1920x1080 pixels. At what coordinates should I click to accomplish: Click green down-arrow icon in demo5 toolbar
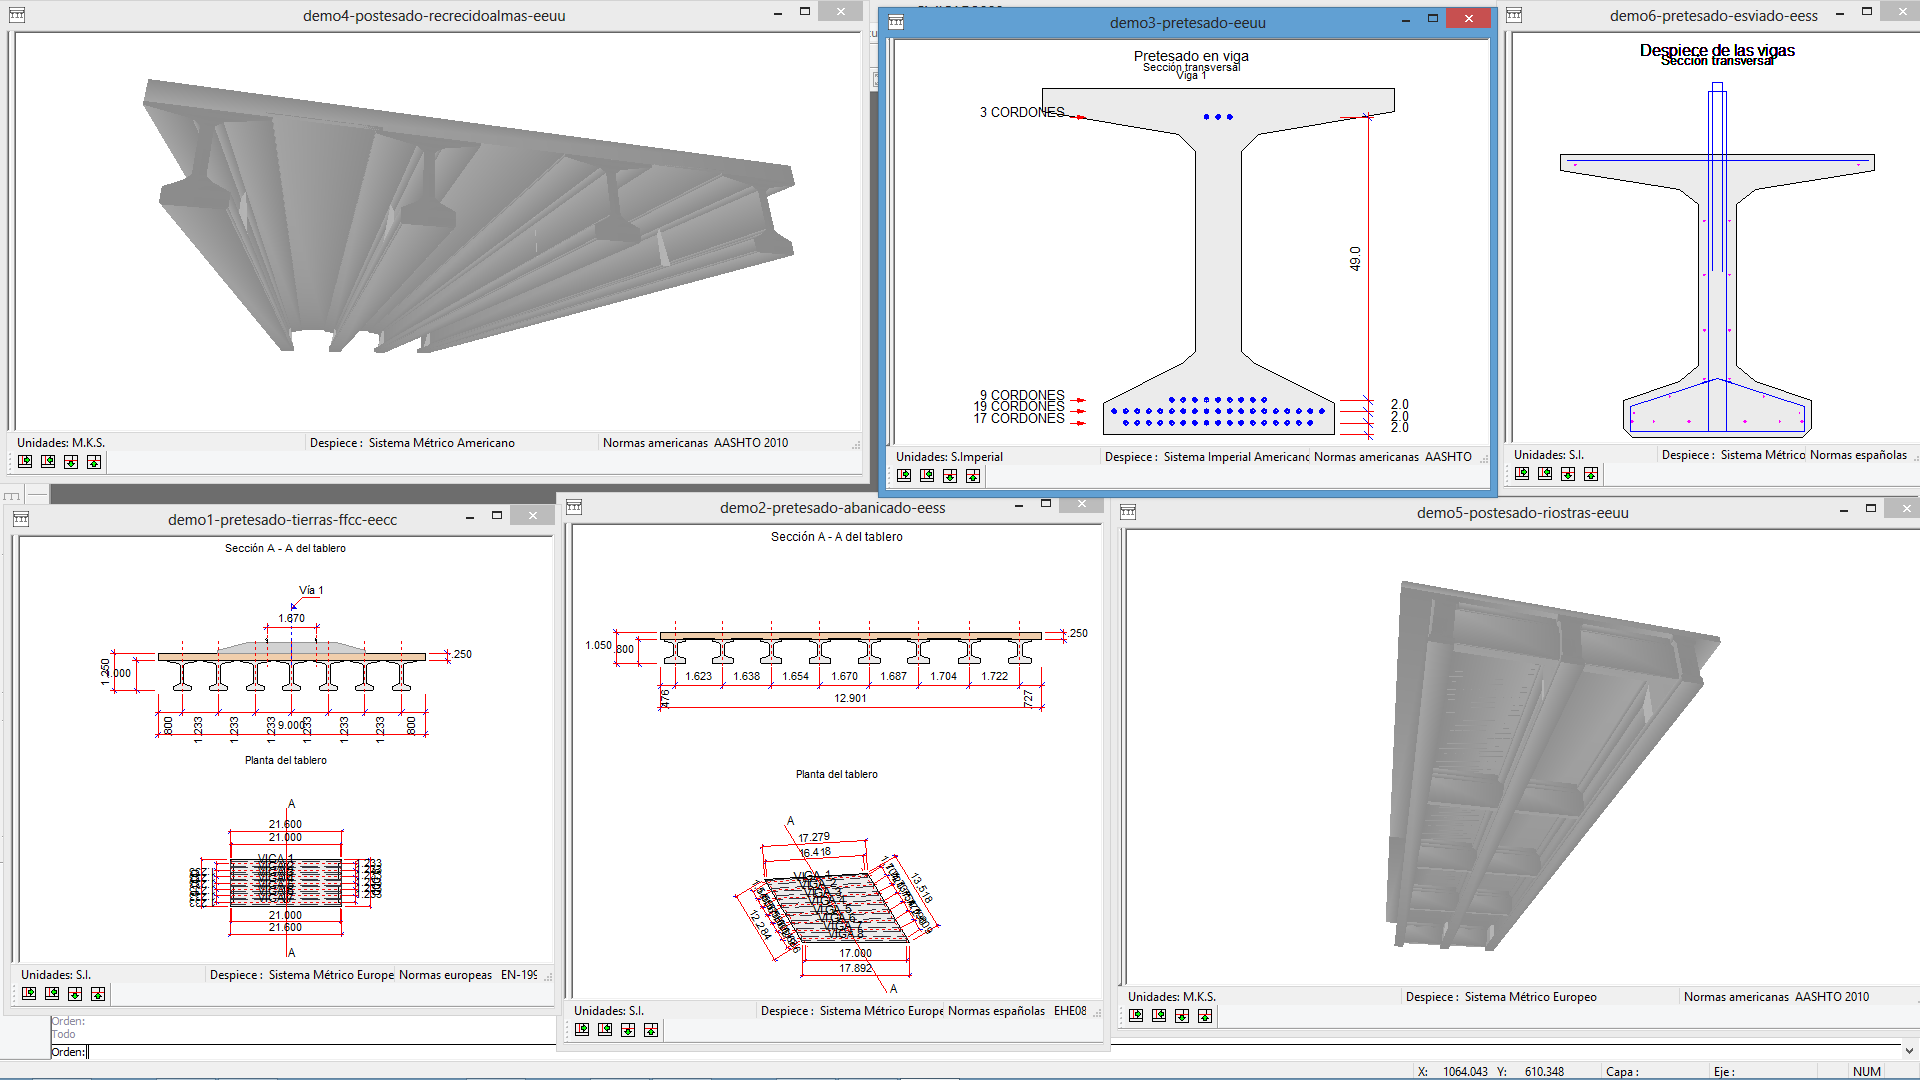tap(1182, 1016)
